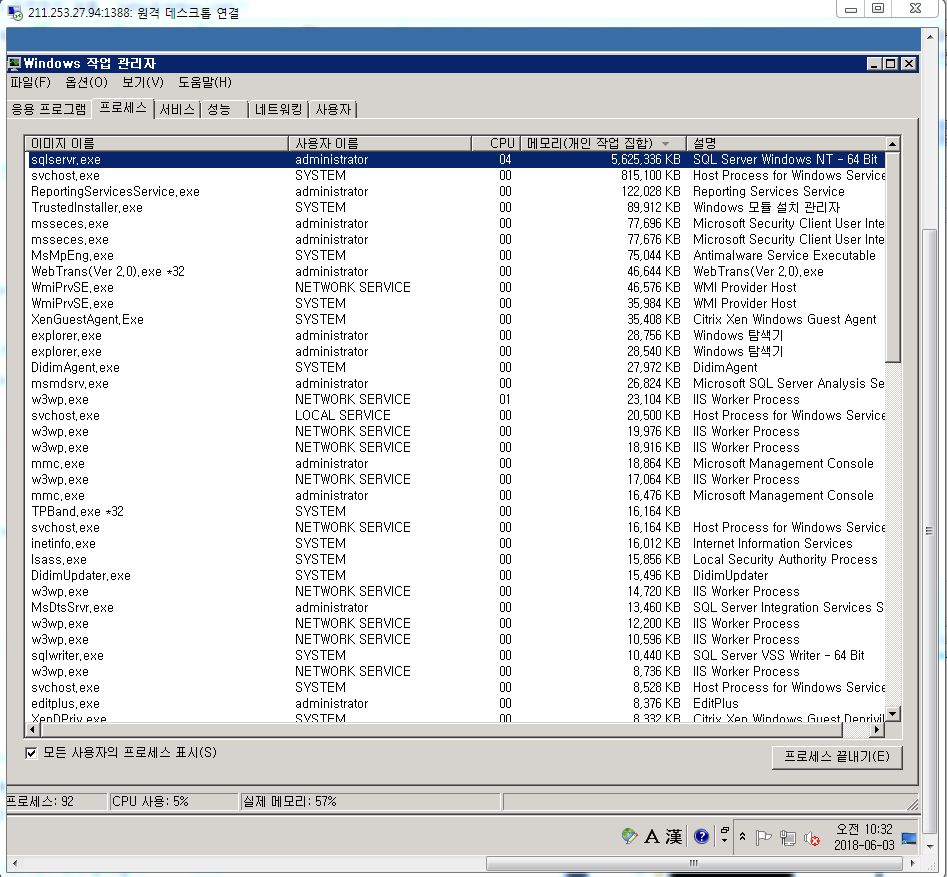Select the MsDtsSrvr.exe row
Image resolution: width=947 pixels, height=877 pixels.
coord(457,608)
